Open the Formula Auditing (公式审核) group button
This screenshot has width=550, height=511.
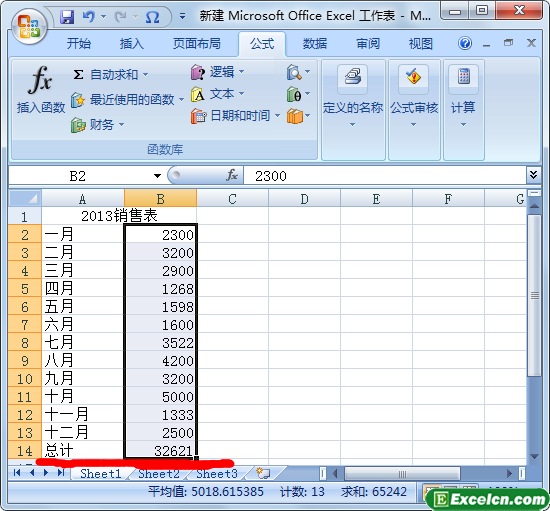point(414,110)
